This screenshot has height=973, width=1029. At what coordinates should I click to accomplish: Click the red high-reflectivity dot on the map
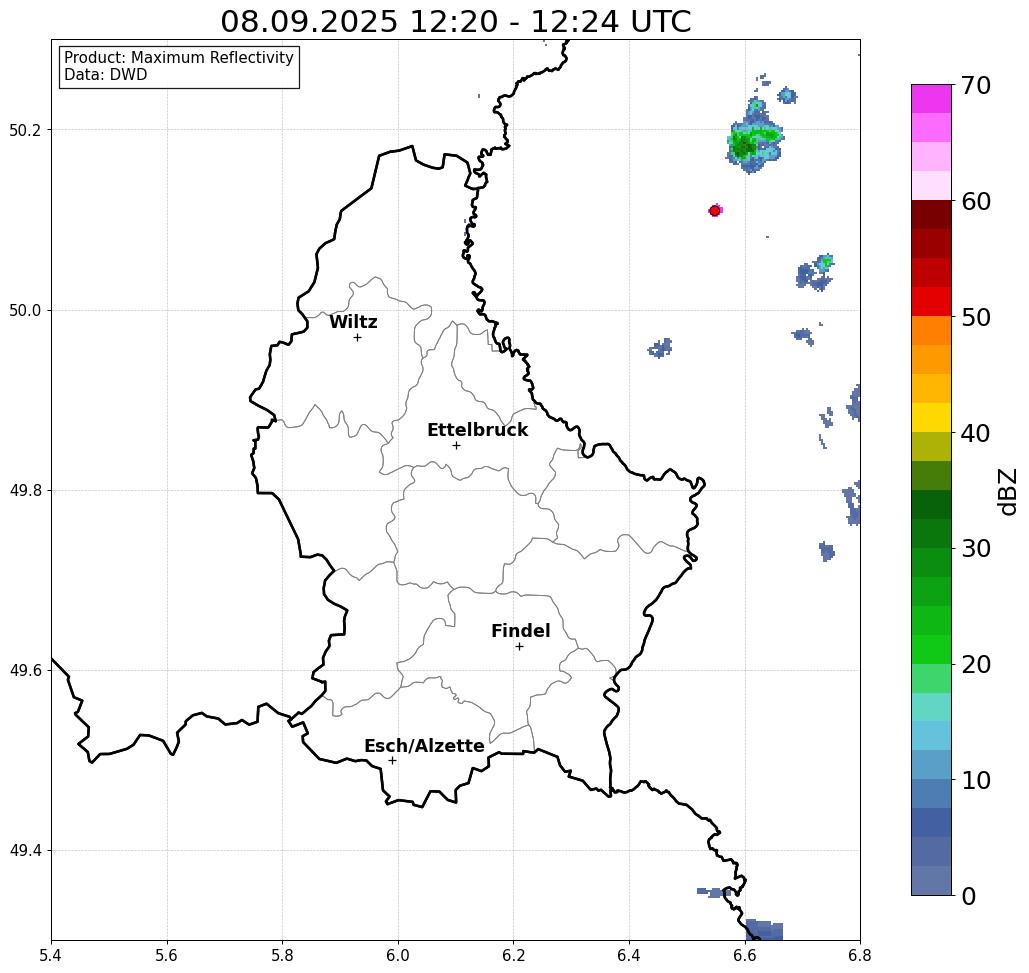pos(715,211)
